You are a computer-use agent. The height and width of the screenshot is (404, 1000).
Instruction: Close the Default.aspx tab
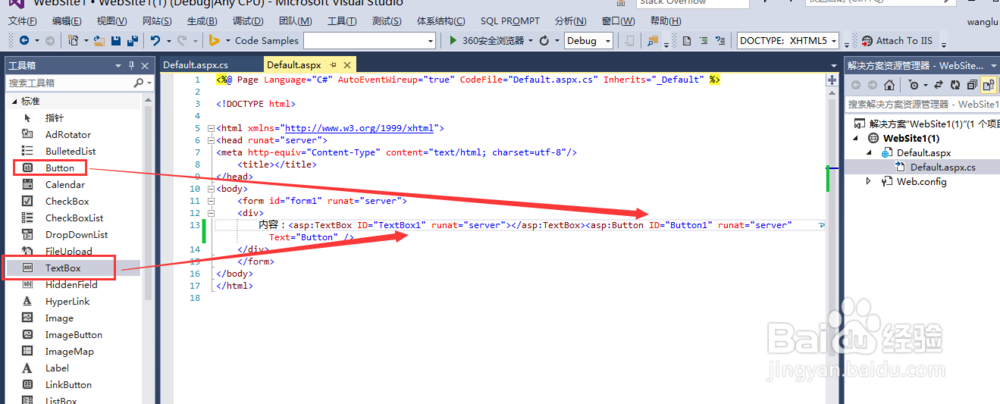click(349, 65)
